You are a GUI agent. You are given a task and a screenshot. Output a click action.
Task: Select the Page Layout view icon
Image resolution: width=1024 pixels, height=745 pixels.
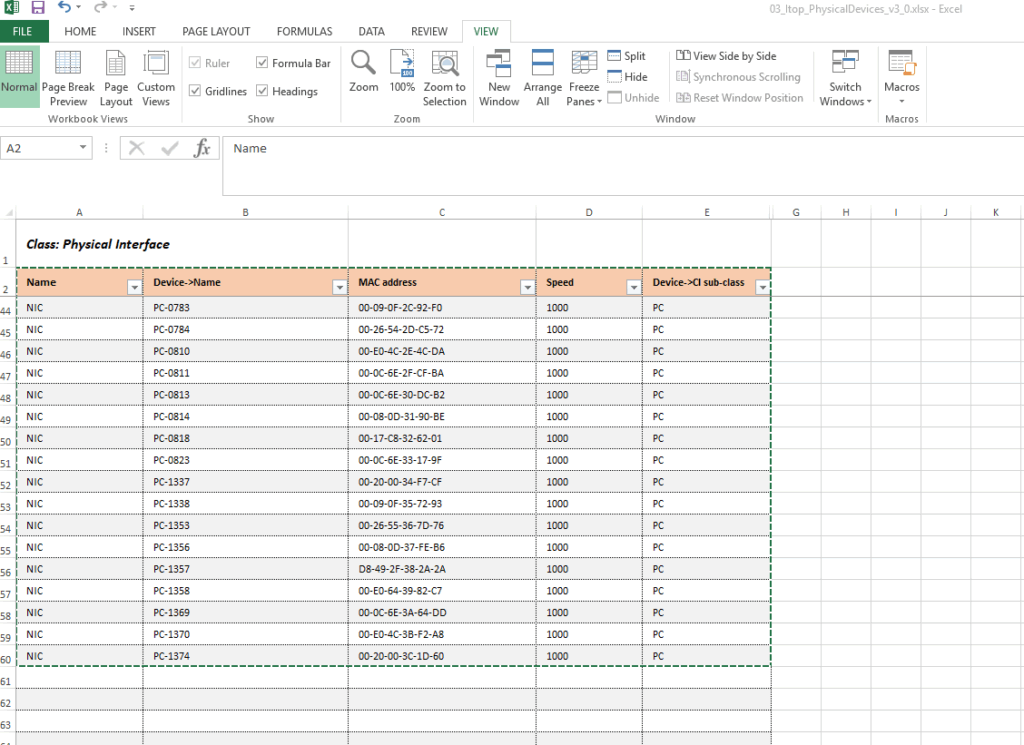click(x=116, y=78)
